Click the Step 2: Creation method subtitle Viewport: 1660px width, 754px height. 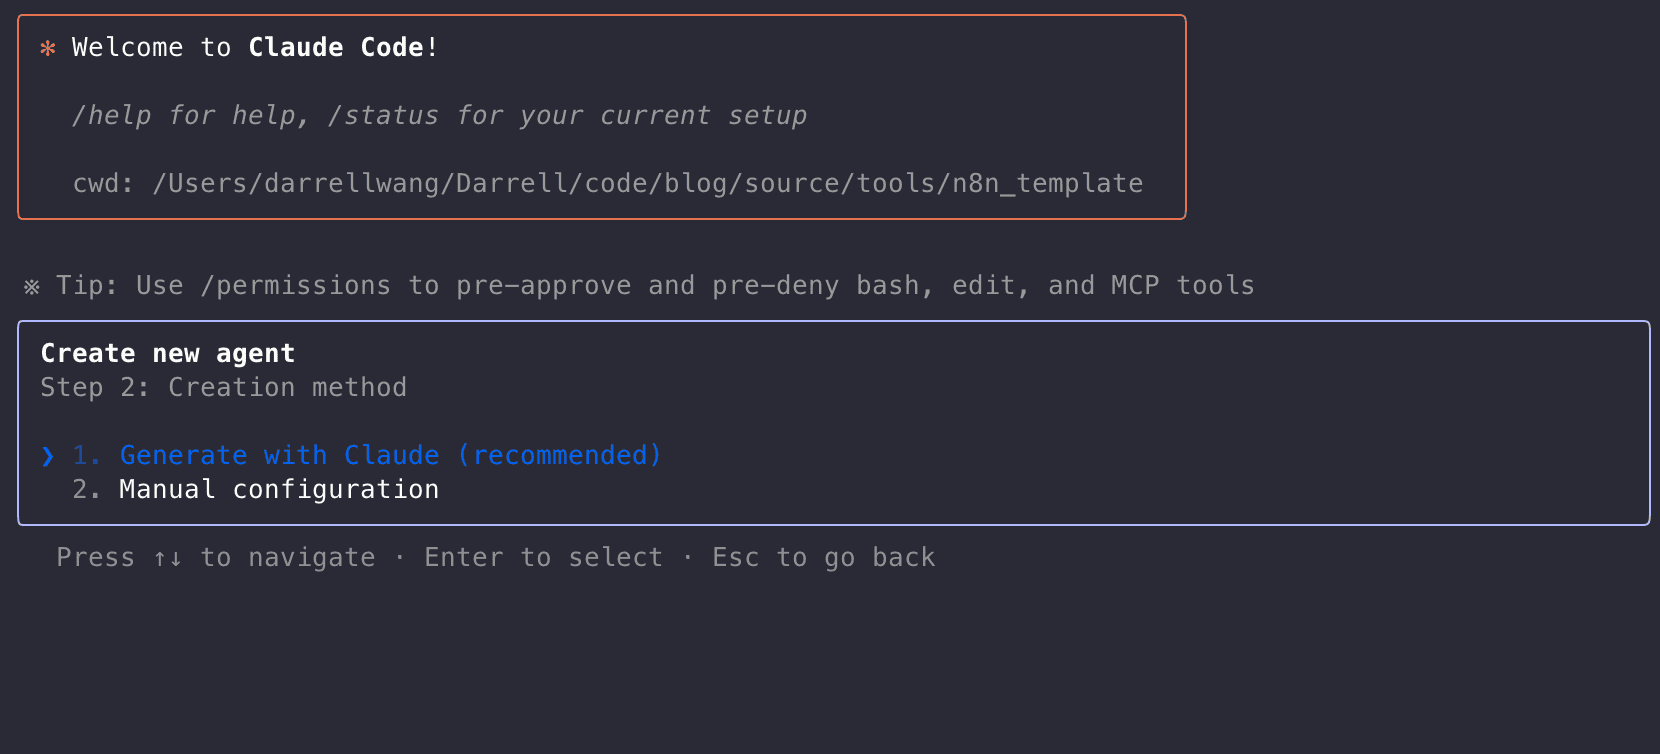click(224, 388)
